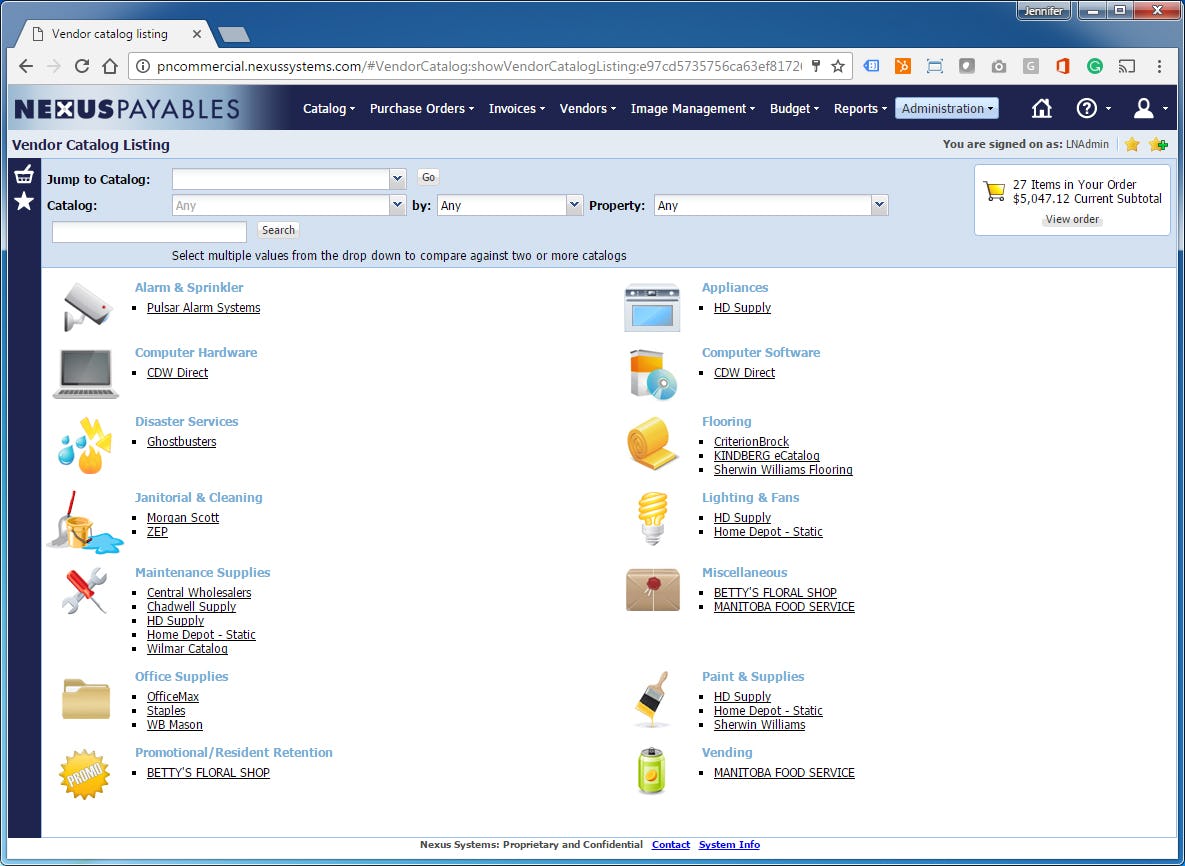The image size is (1185, 866).
Task: Click the Disaster Services icon
Action: [x=85, y=445]
